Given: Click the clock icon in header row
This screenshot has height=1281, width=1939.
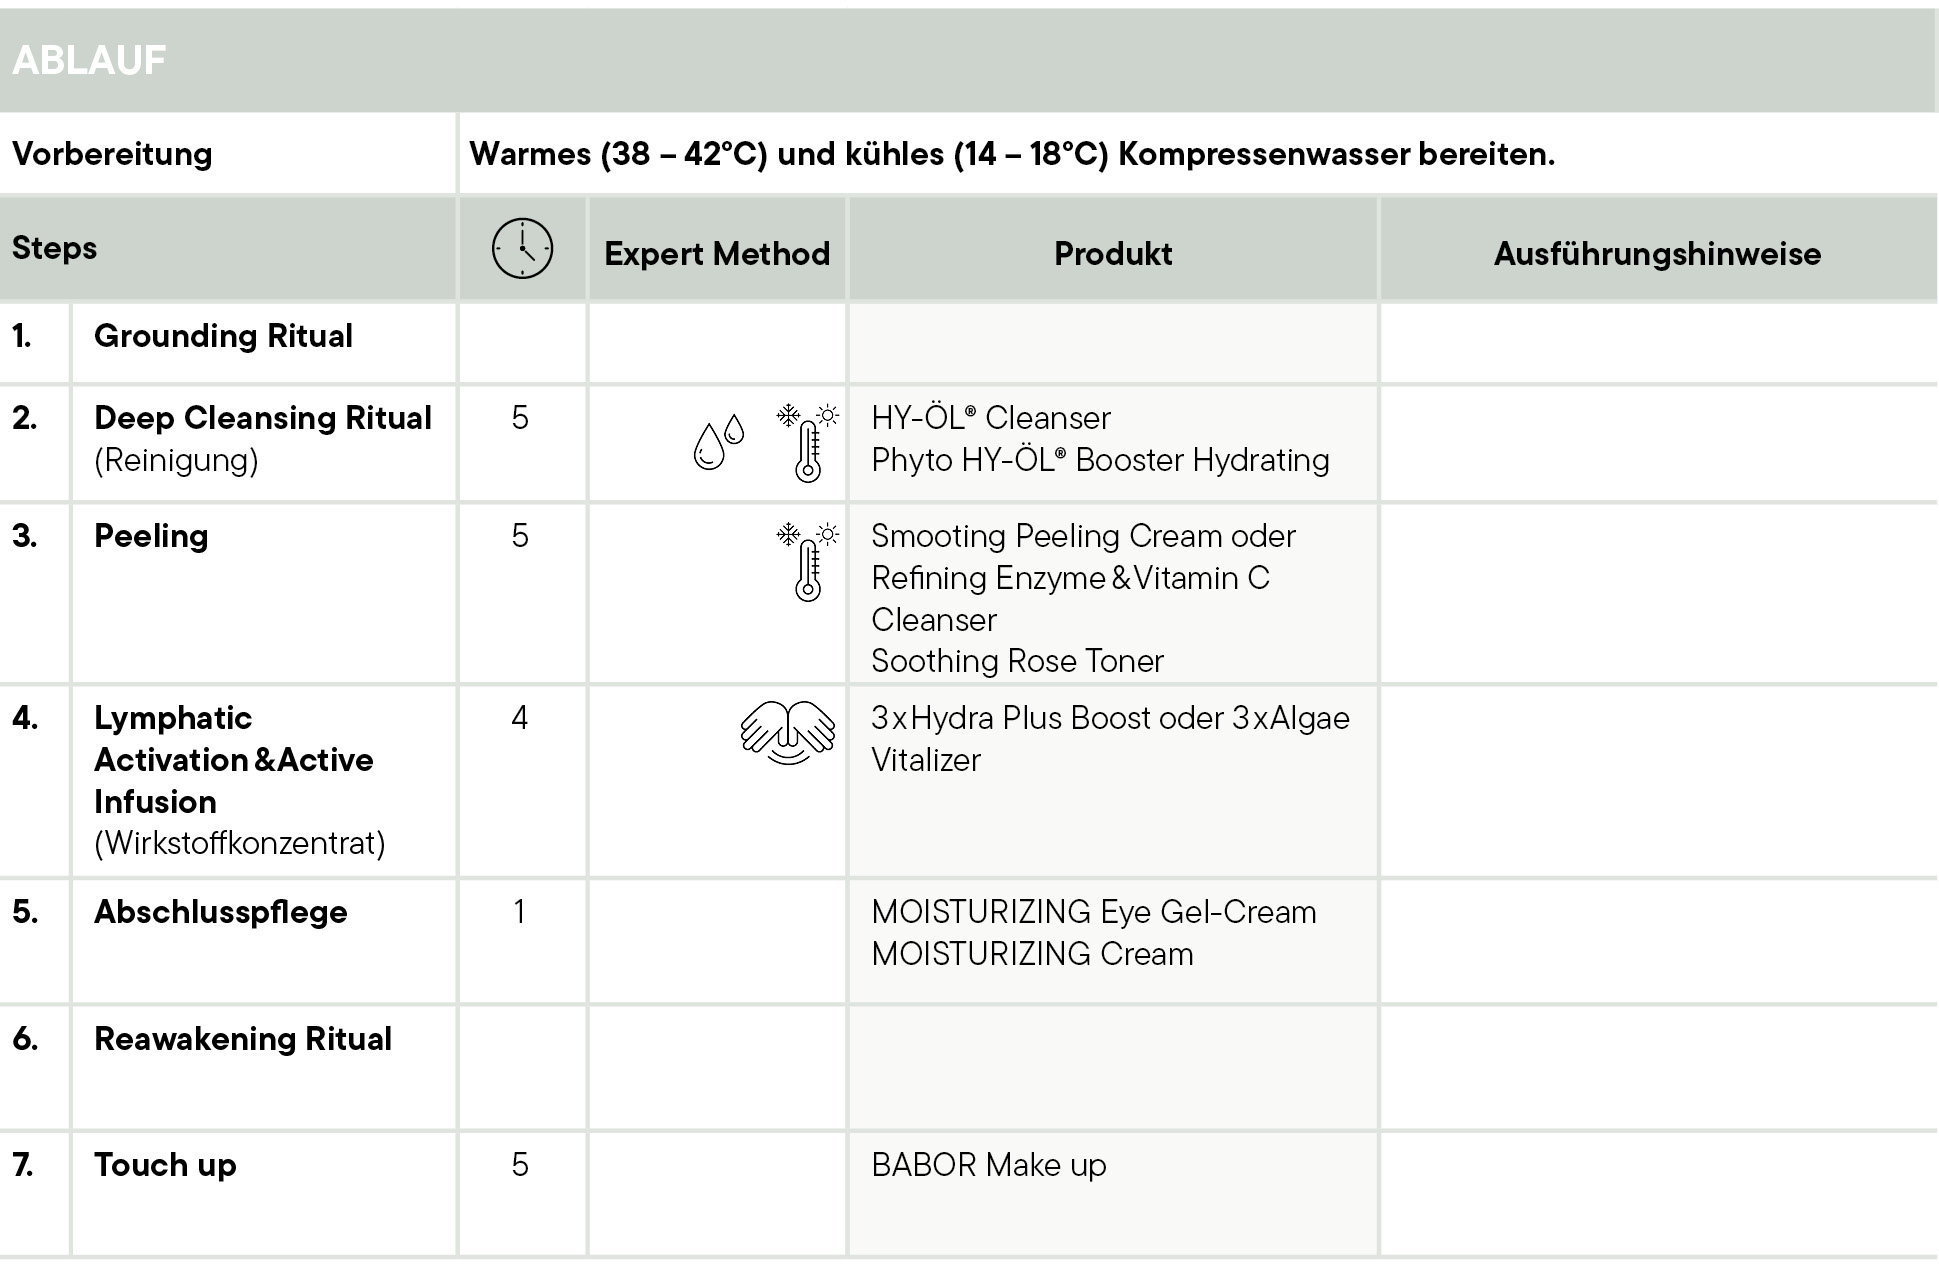Looking at the screenshot, I should (522, 249).
